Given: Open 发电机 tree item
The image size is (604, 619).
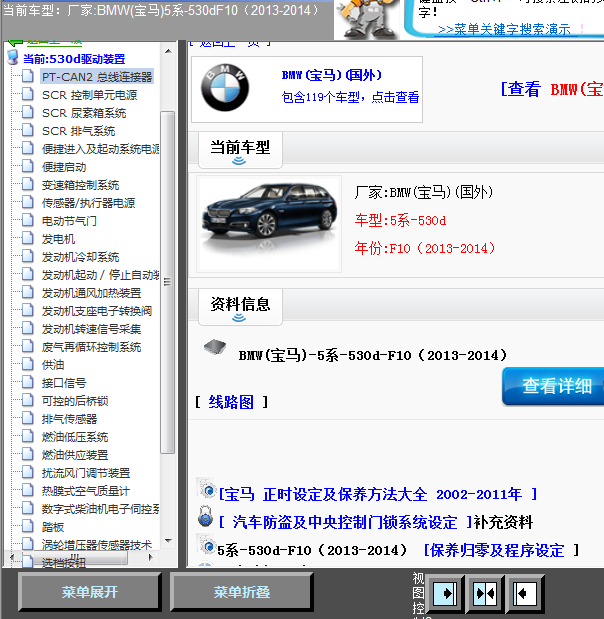Looking at the screenshot, I should pyautogui.click(x=58, y=239).
